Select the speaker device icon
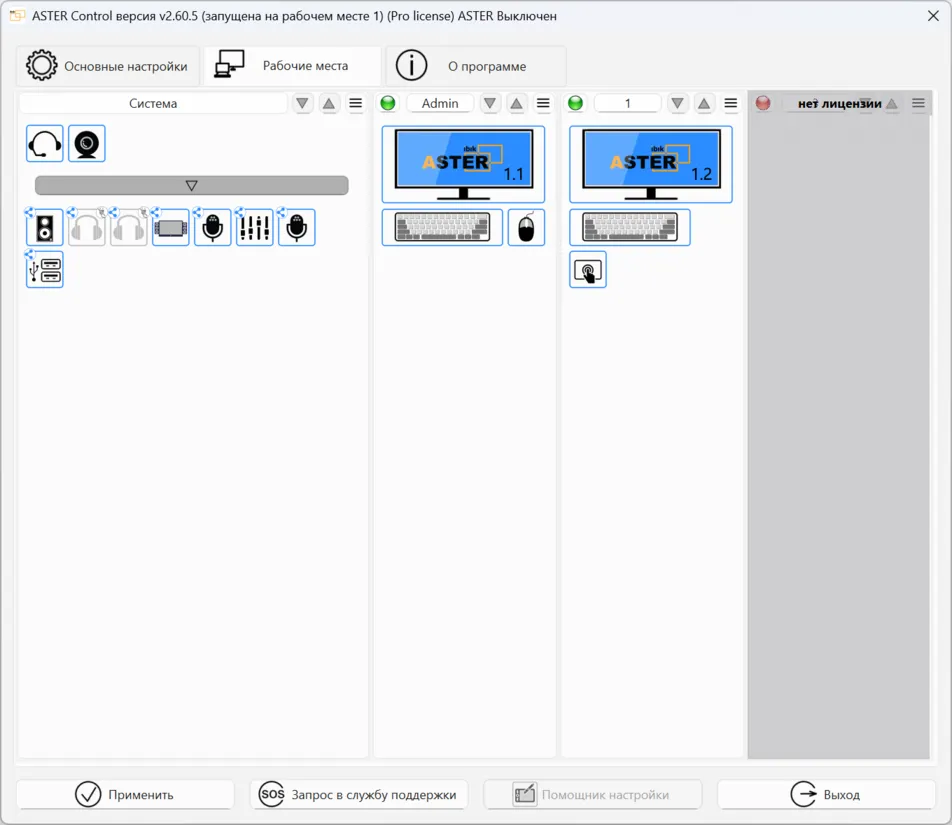 pos(42,226)
